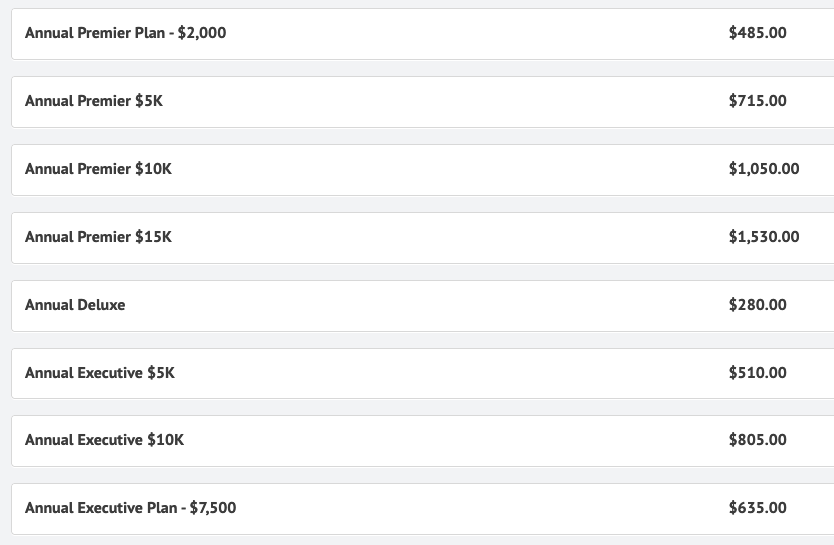This screenshot has height=545, width=834.
Task: Click the $280.00 price
Action: point(757,305)
